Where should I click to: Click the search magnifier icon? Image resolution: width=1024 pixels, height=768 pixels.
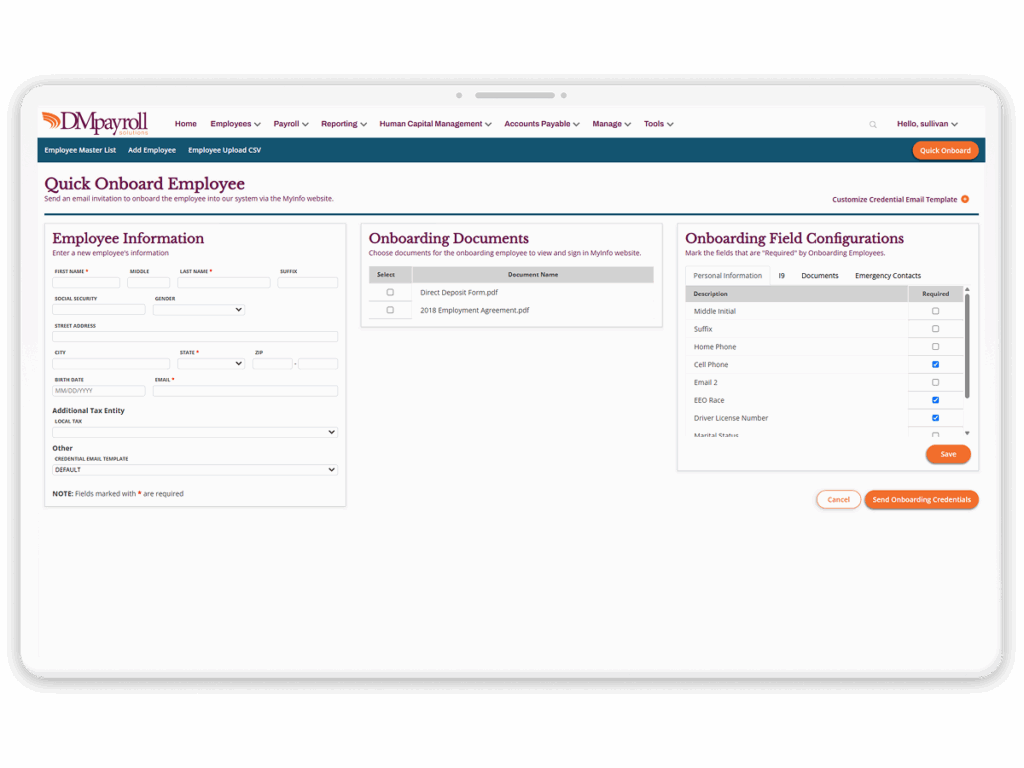click(x=873, y=125)
